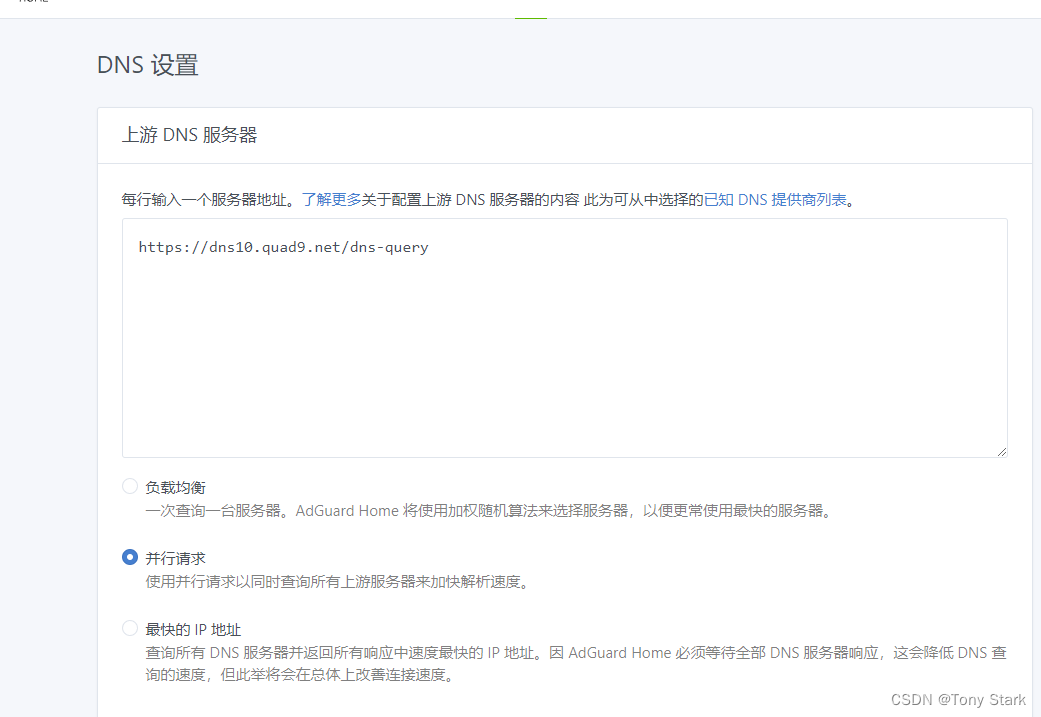Viewport: 1041px width, 717px height.
Task: Click the 并行请求 description text
Action: [339, 582]
